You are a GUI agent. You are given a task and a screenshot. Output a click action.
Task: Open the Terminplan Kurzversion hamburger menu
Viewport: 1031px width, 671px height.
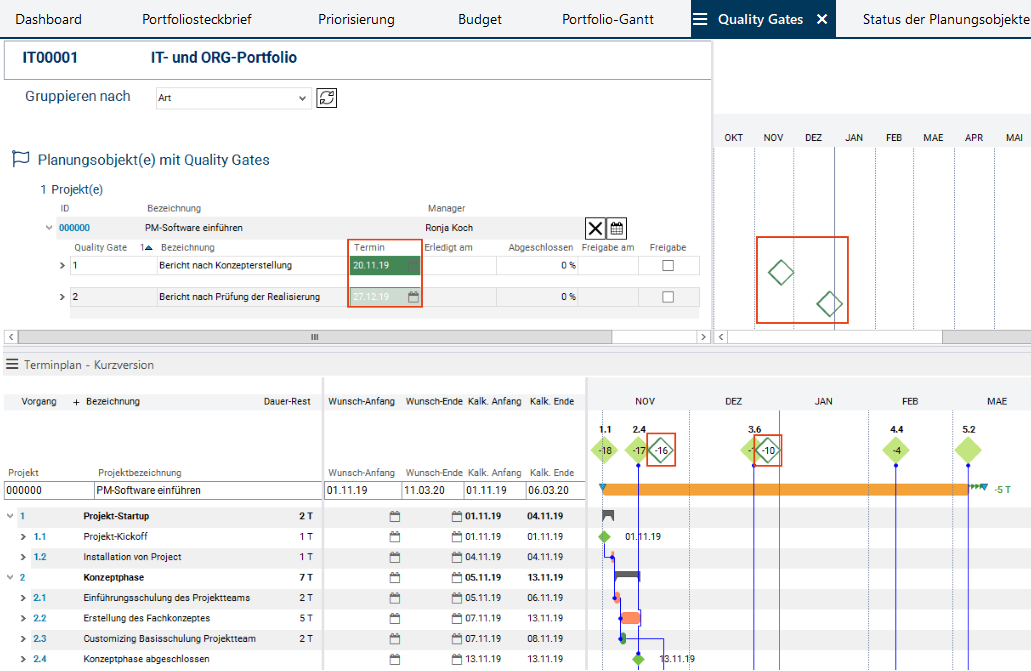[12, 365]
